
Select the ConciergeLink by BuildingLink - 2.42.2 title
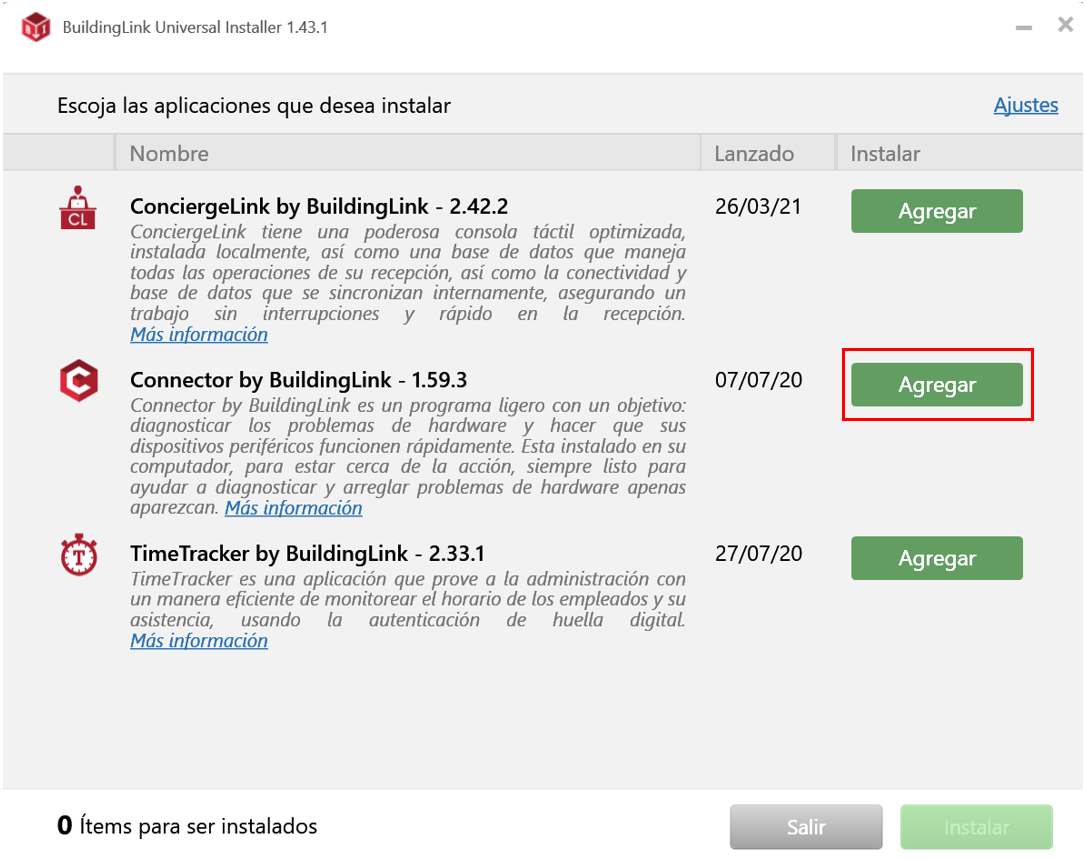(x=319, y=206)
